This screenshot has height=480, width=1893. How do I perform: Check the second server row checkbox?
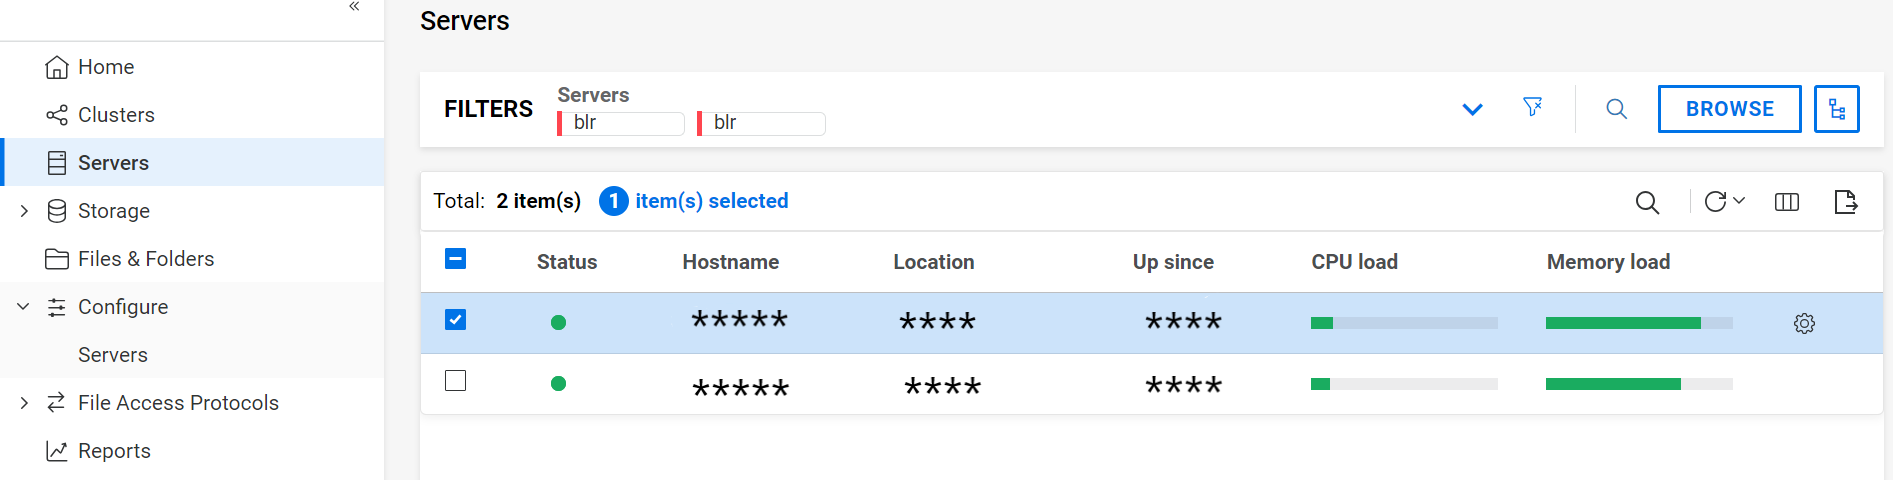click(x=455, y=381)
